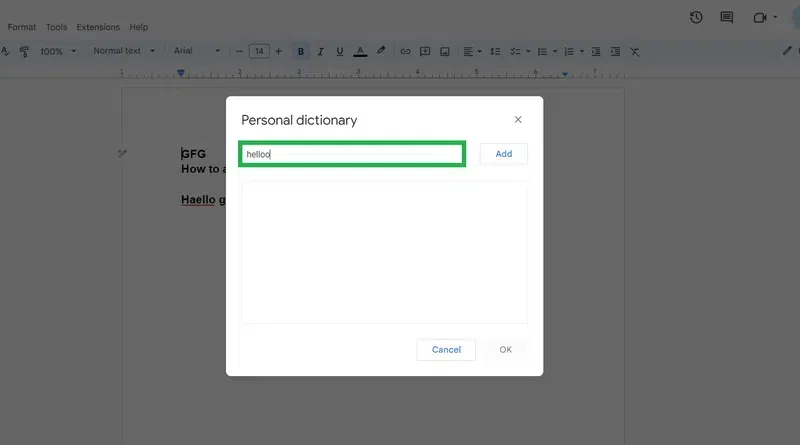Open the text color picker

click(x=360, y=51)
